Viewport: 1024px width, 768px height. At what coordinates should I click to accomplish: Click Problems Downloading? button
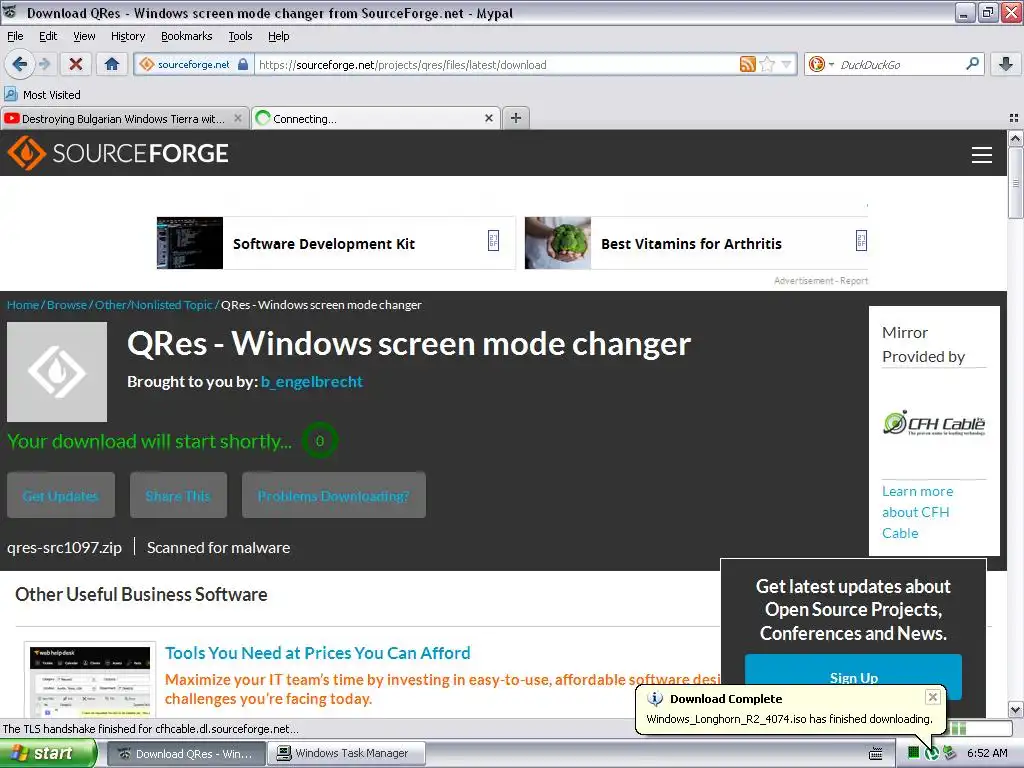point(334,495)
